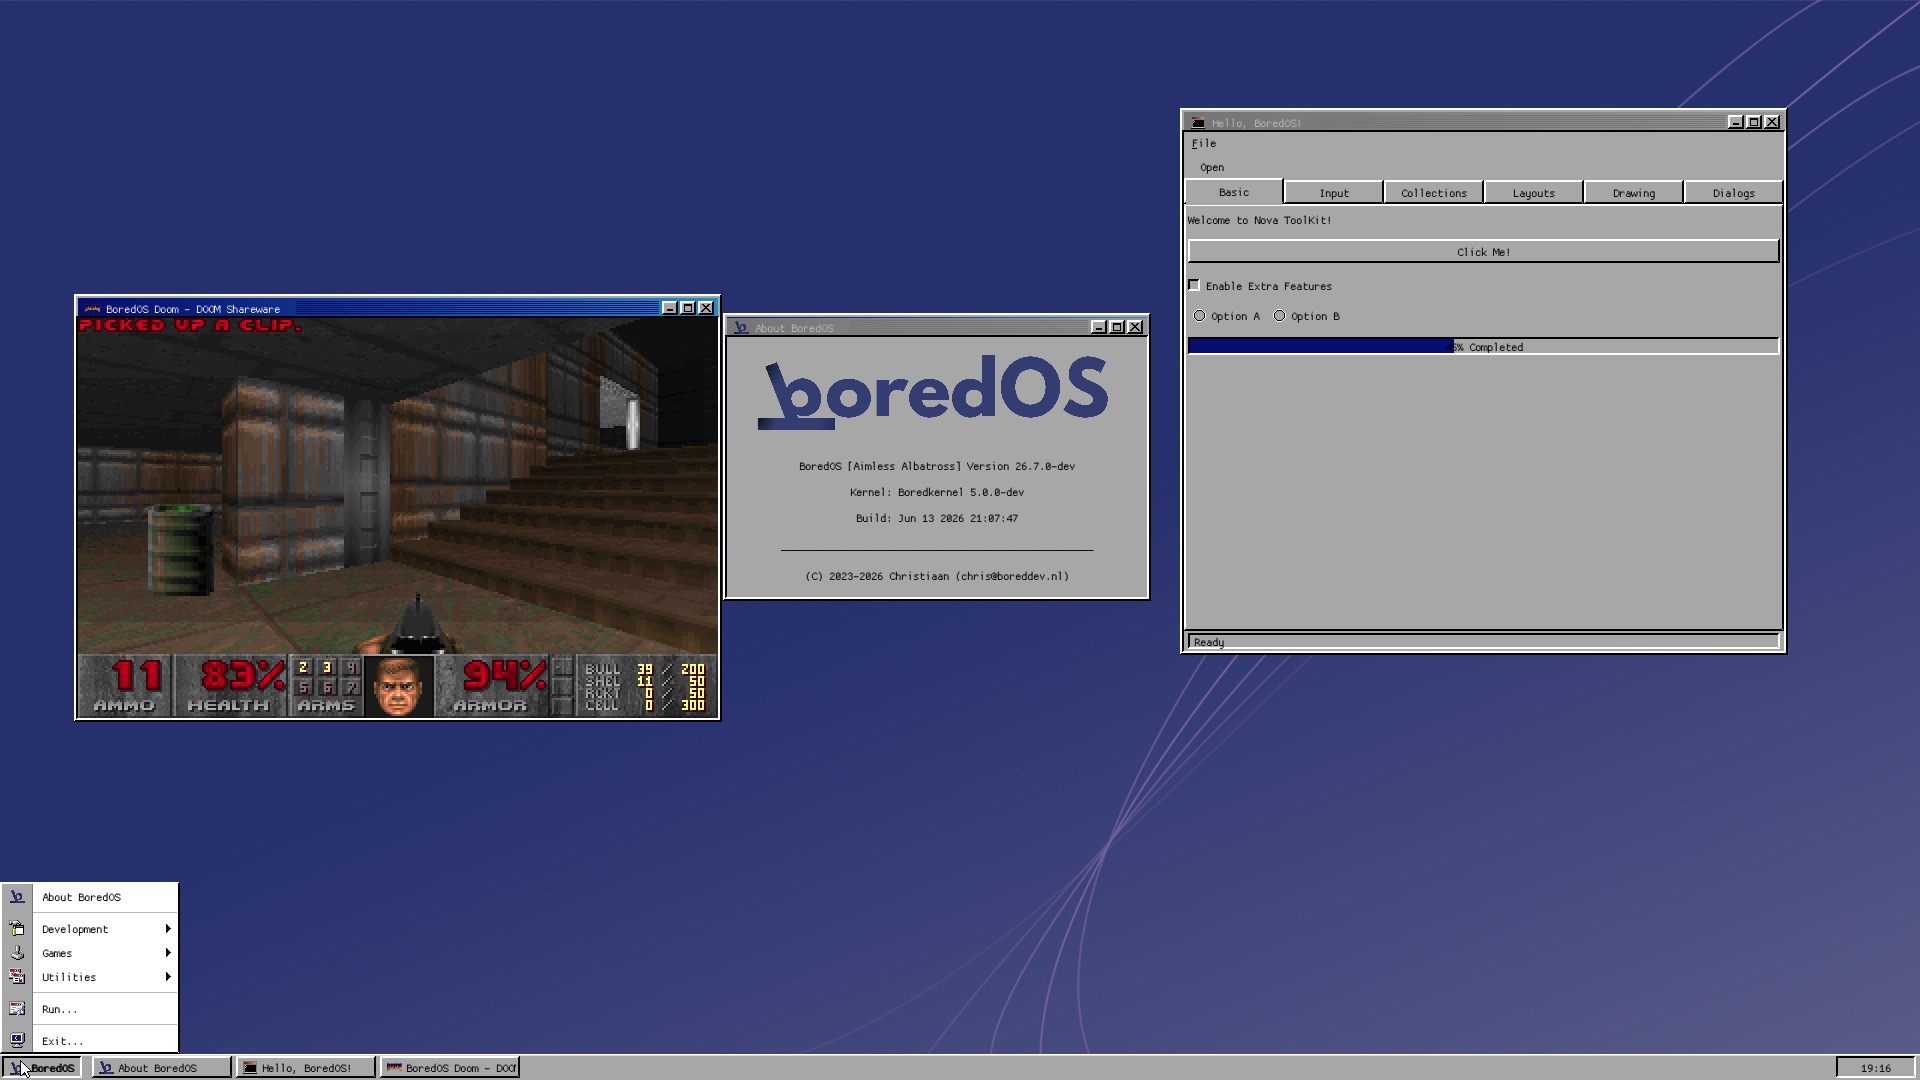1920x1080 pixels.
Task: Click the Hello, BoredOS! window title icon
Action: click(x=1198, y=123)
